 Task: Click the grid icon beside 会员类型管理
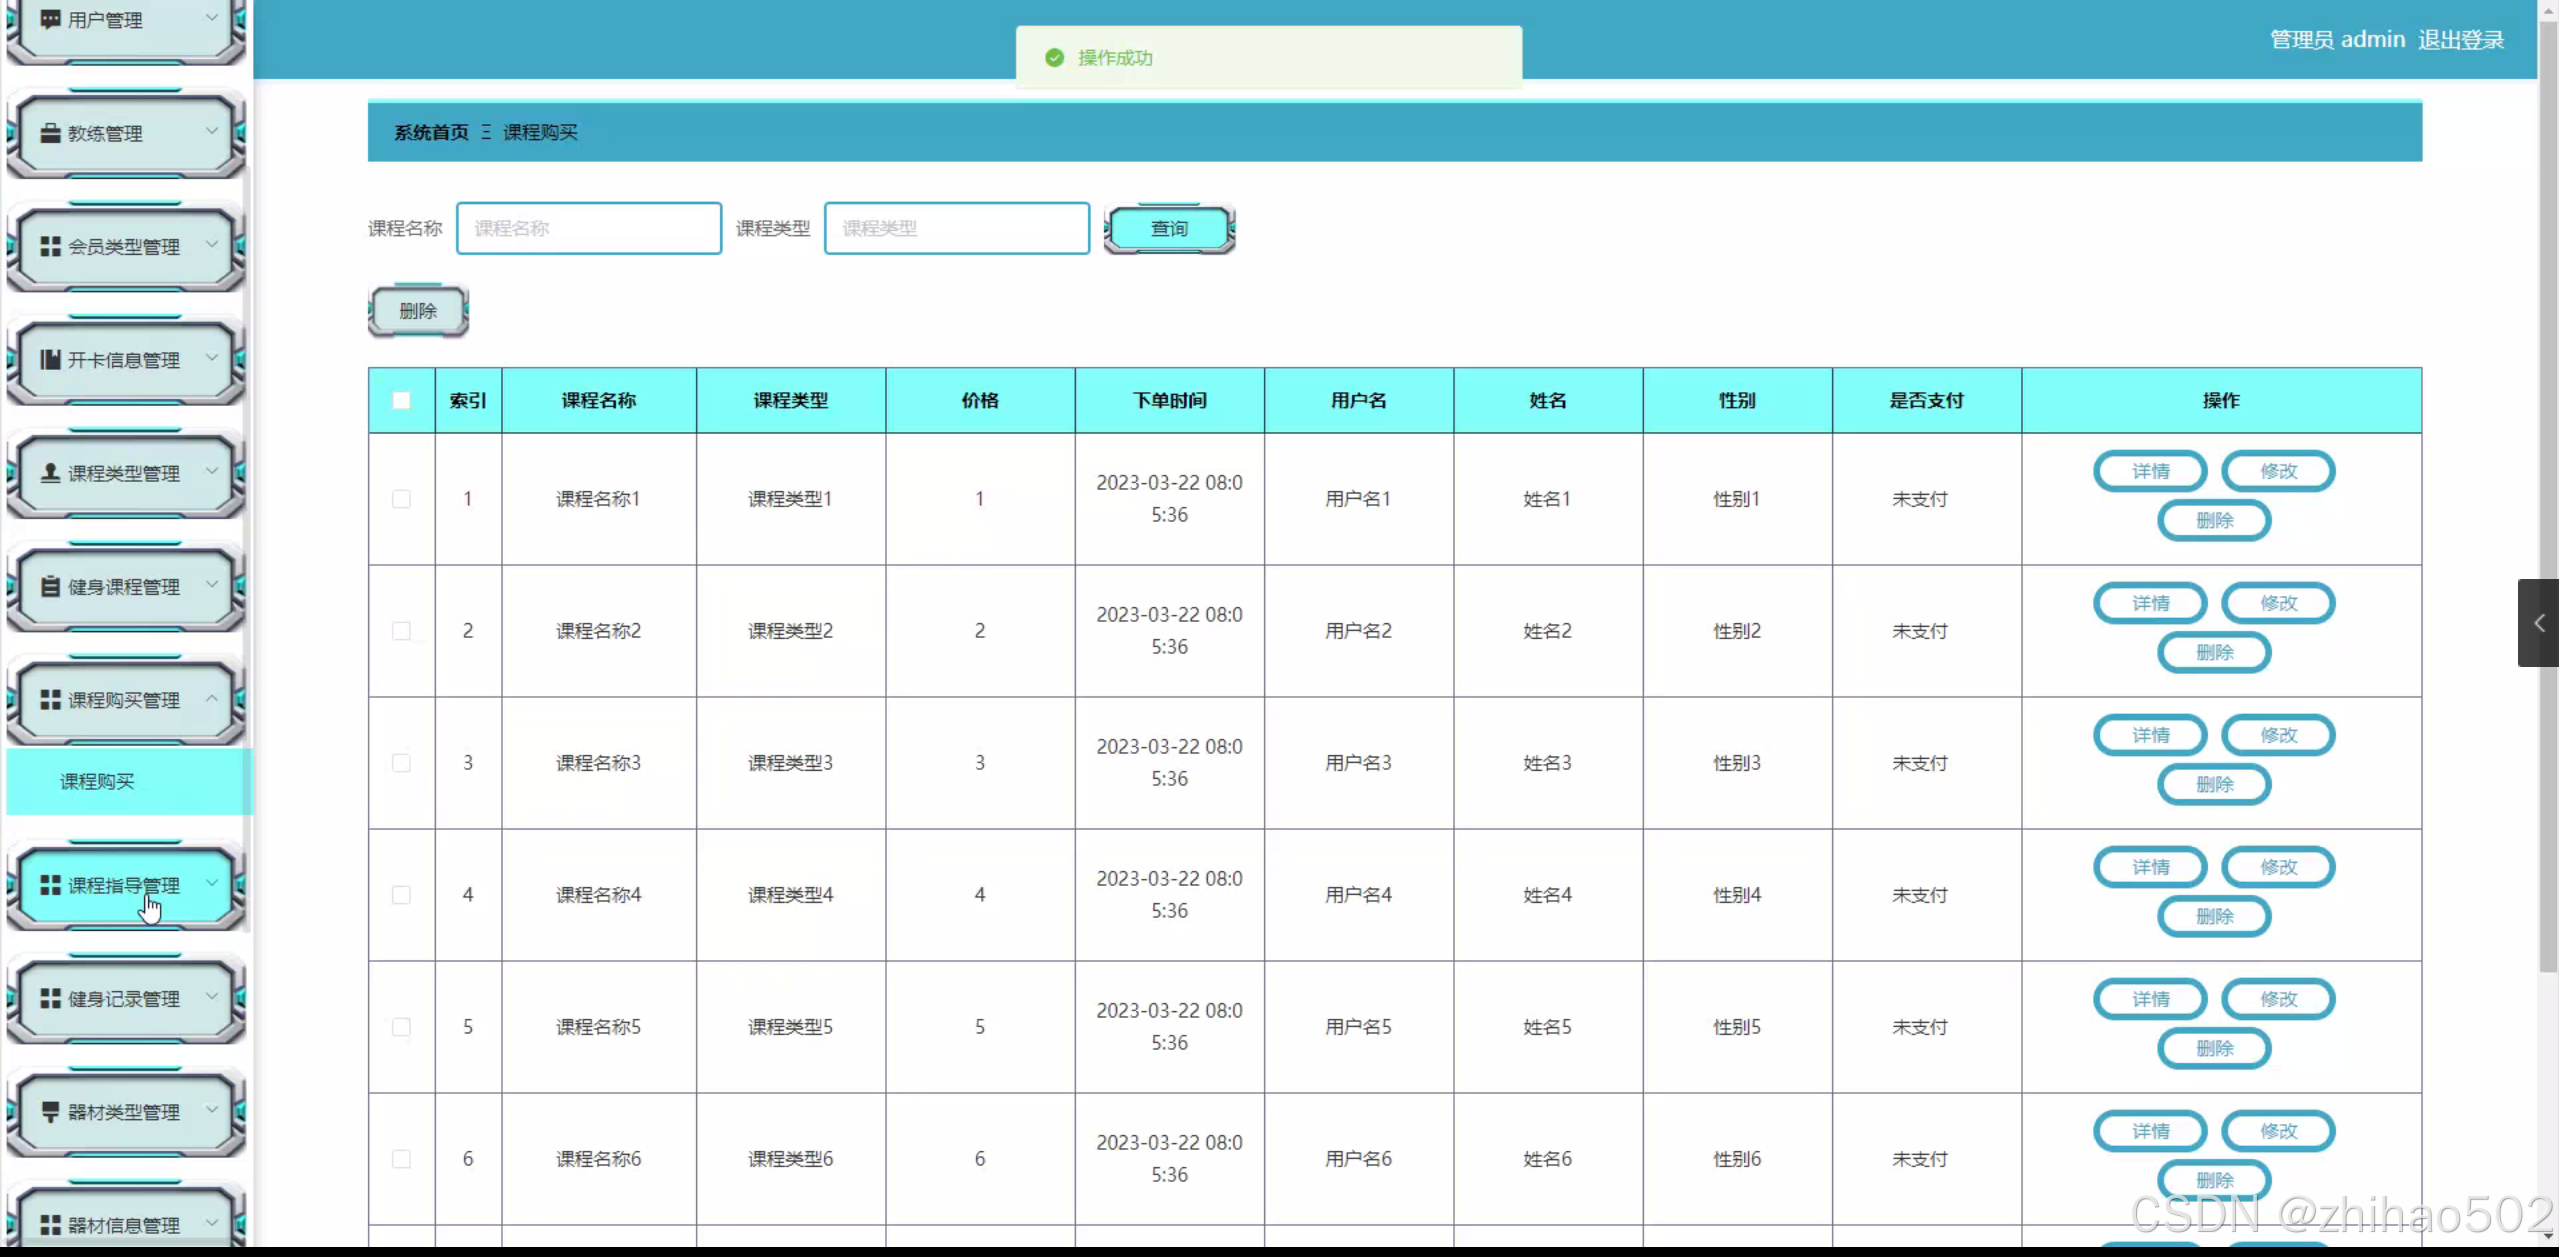[x=50, y=246]
